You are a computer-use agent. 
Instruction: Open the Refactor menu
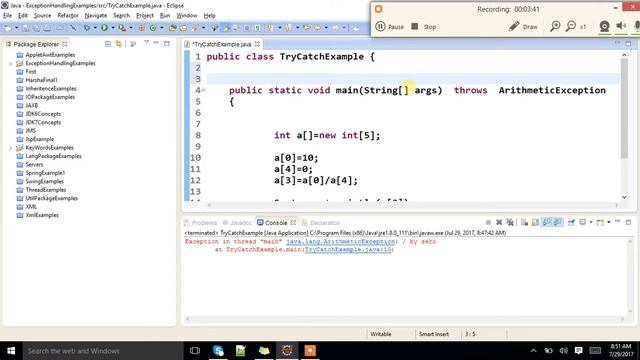[x=68, y=16]
